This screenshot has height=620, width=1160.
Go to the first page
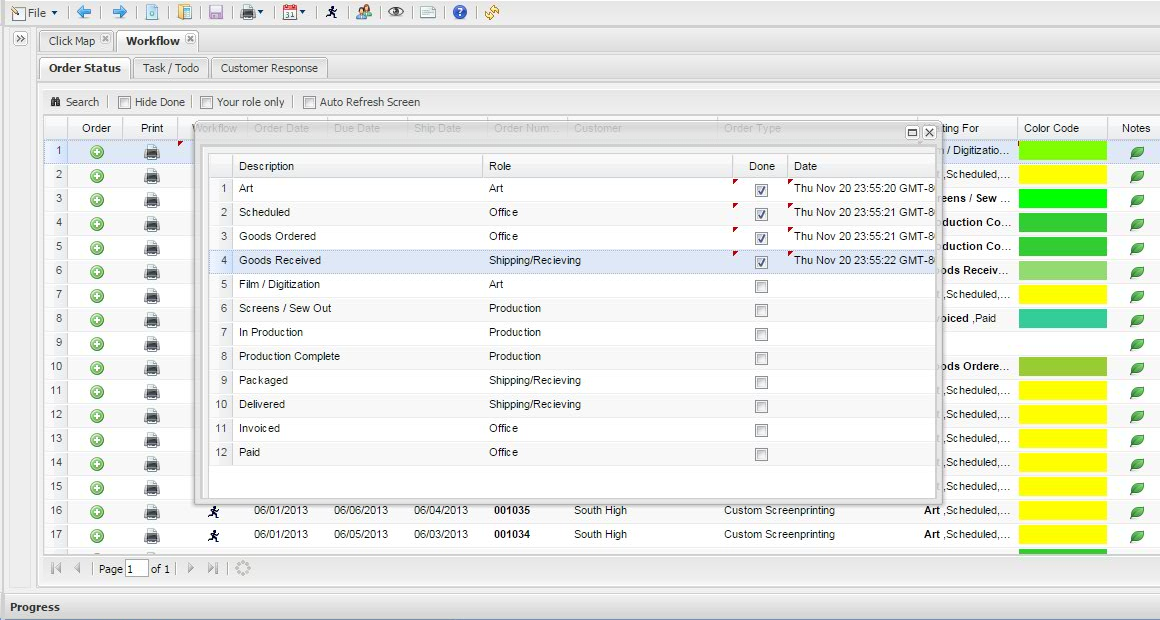[x=55, y=568]
